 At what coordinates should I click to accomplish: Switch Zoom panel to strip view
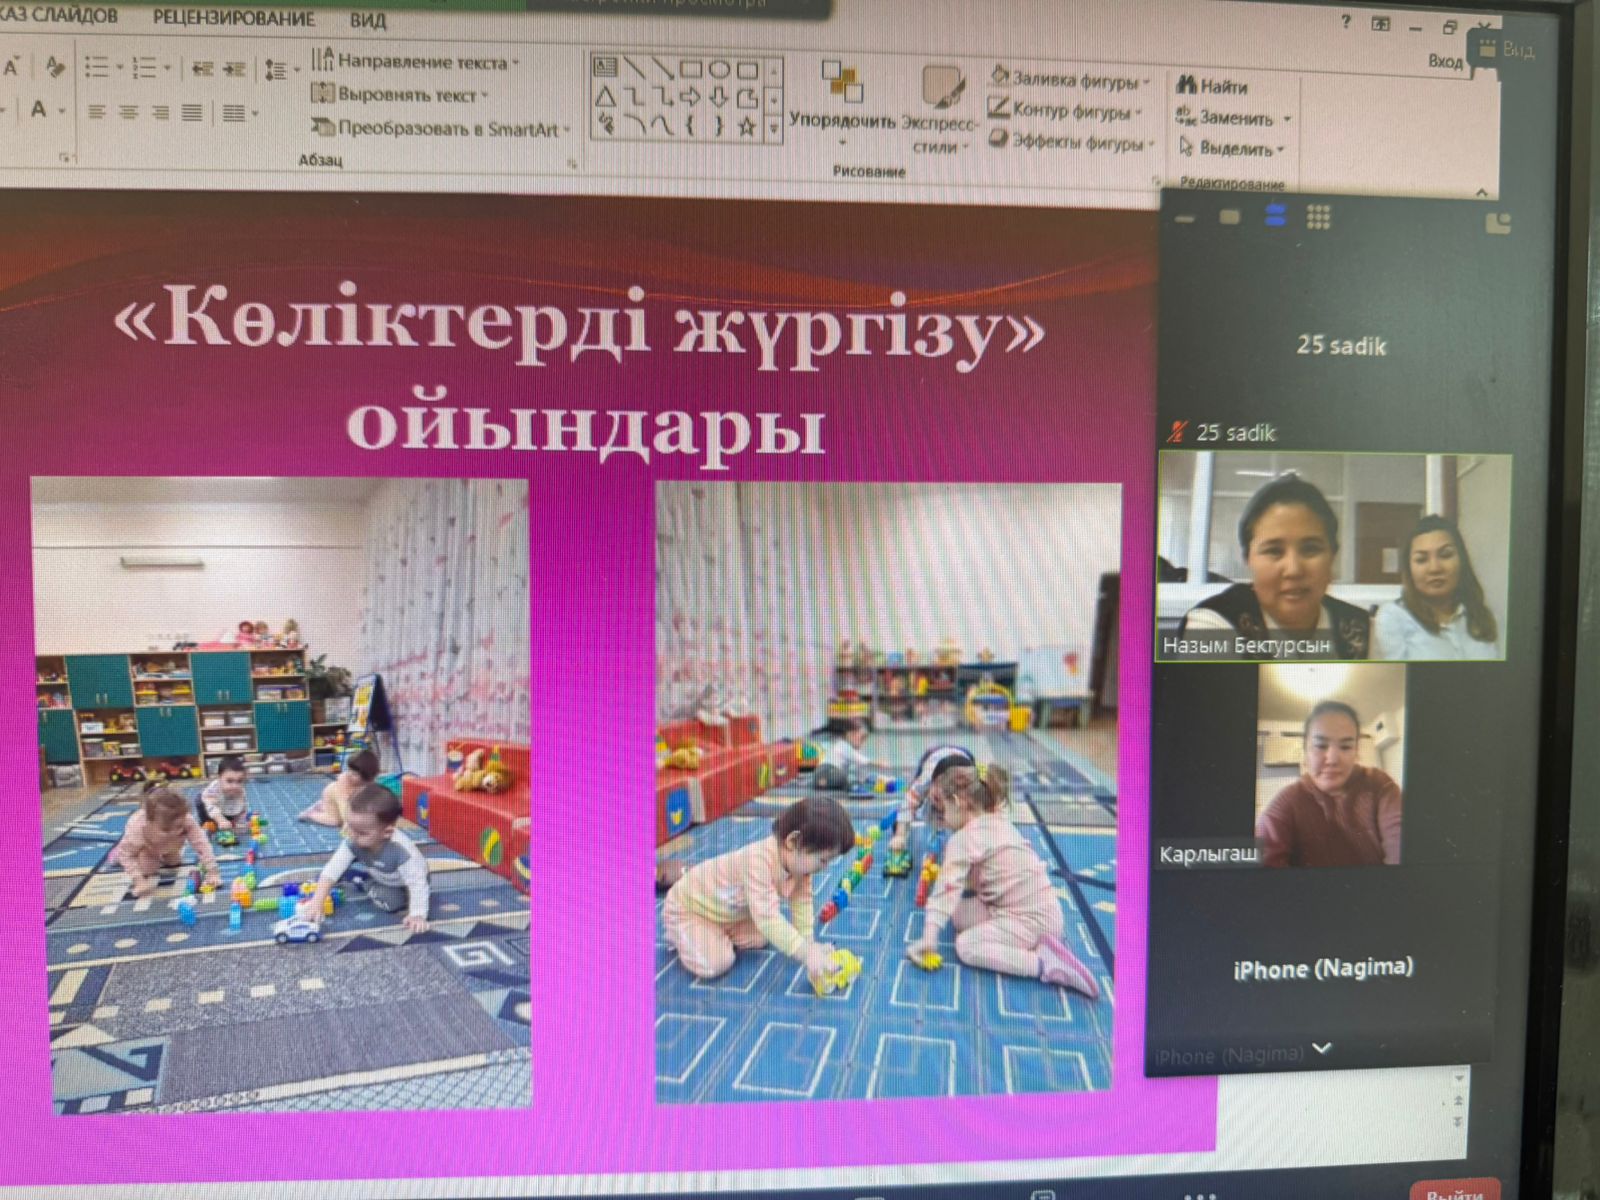(x=1275, y=215)
